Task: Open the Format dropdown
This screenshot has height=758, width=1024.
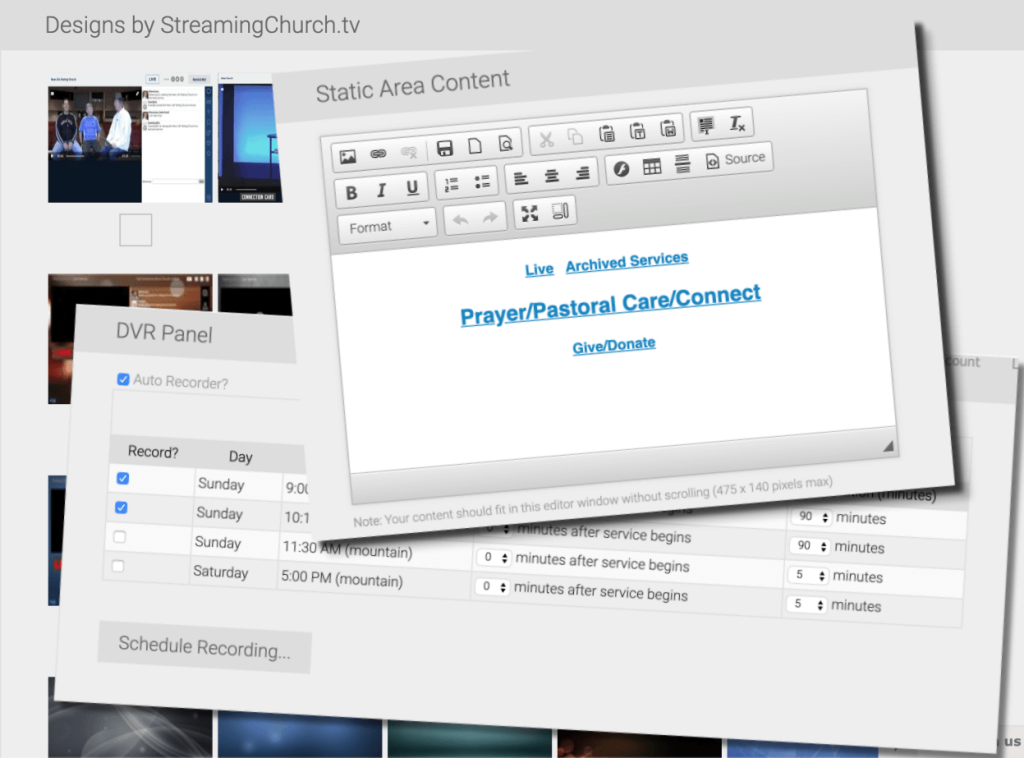Action: pos(386,227)
